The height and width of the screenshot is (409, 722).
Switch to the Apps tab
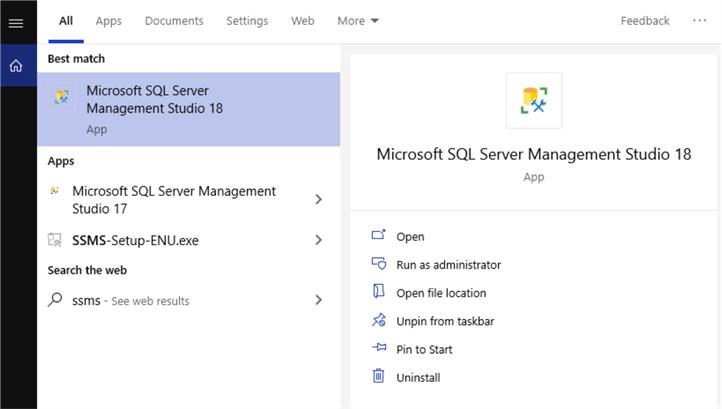point(109,21)
